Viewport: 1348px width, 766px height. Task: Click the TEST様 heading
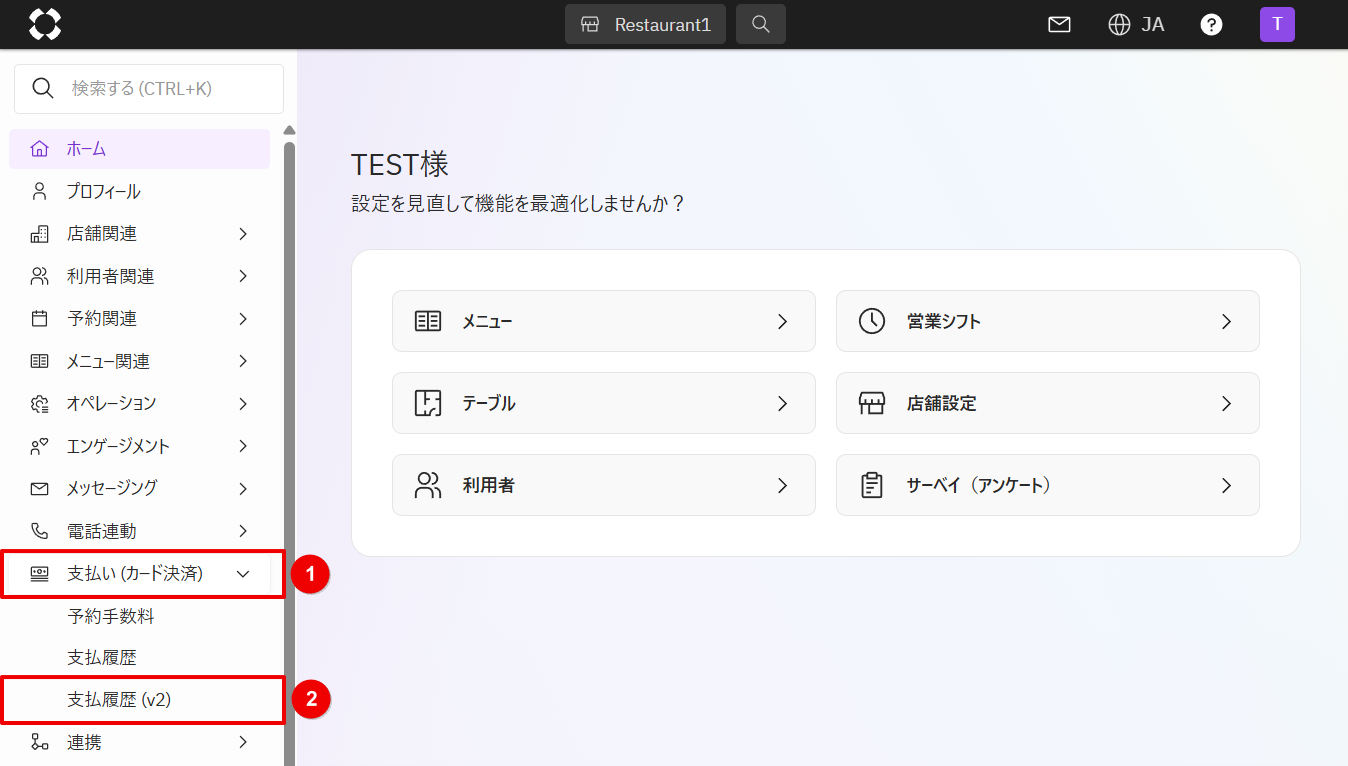pos(400,165)
